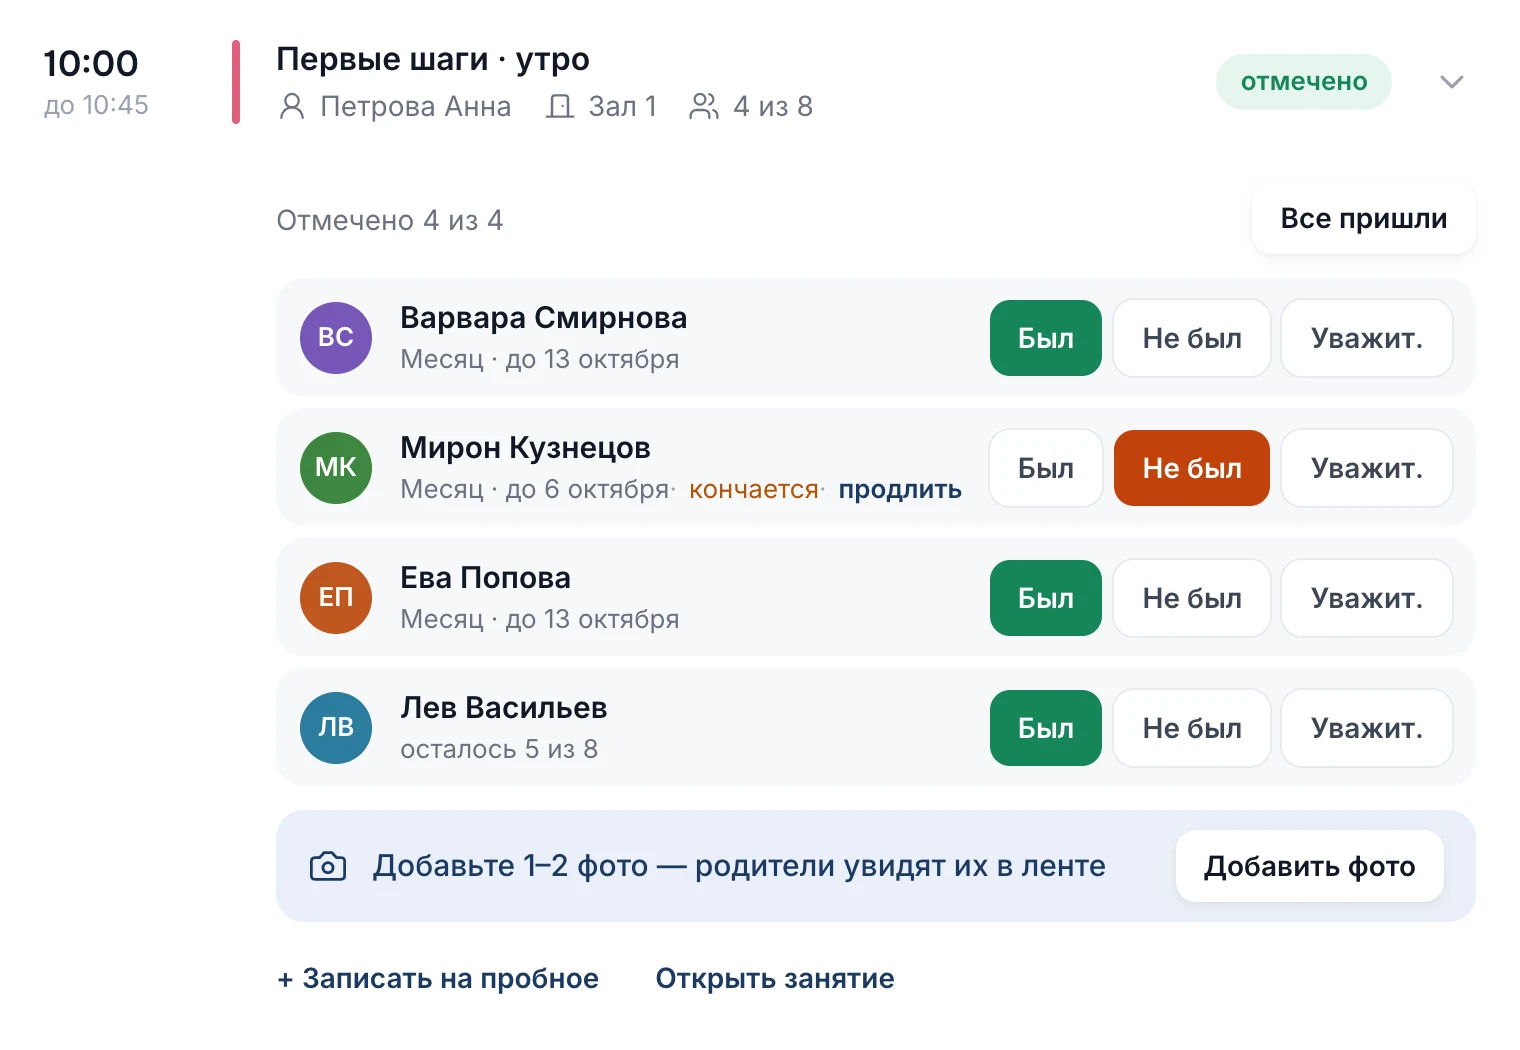Click the до 10:45 end time

click(x=96, y=105)
